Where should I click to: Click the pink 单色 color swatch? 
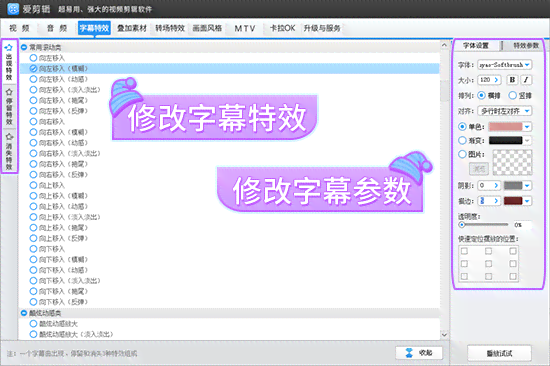(x=505, y=126)
